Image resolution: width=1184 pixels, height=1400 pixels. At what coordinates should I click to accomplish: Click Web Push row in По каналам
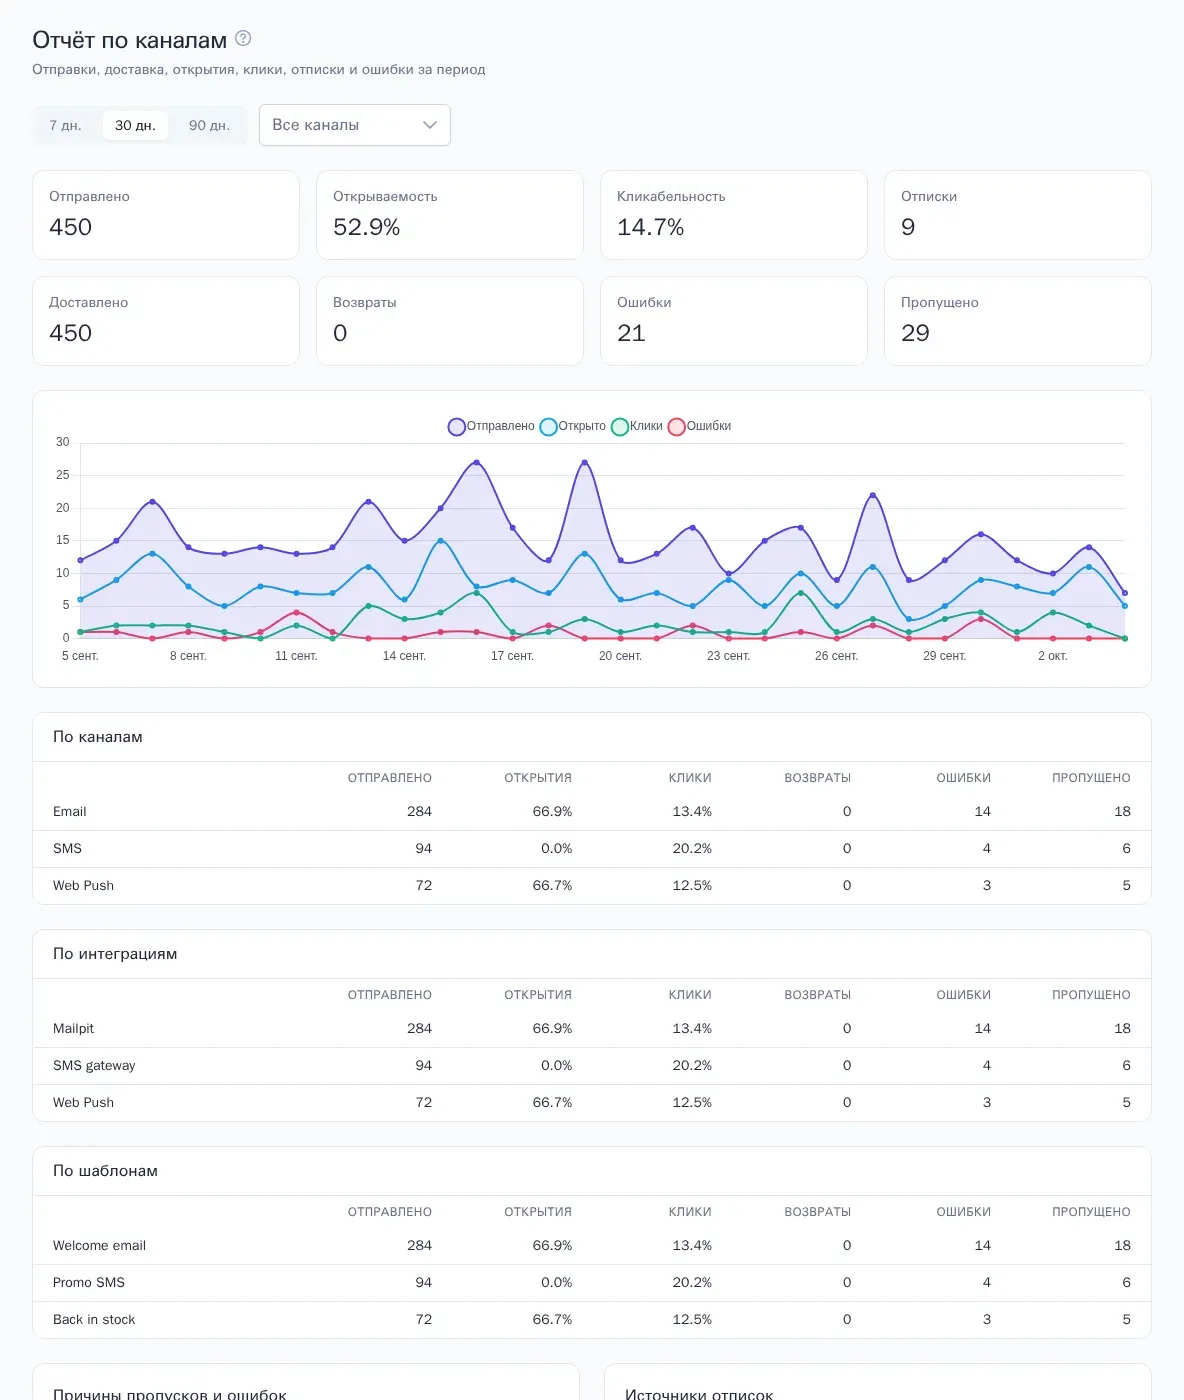(x=592, y=886)
